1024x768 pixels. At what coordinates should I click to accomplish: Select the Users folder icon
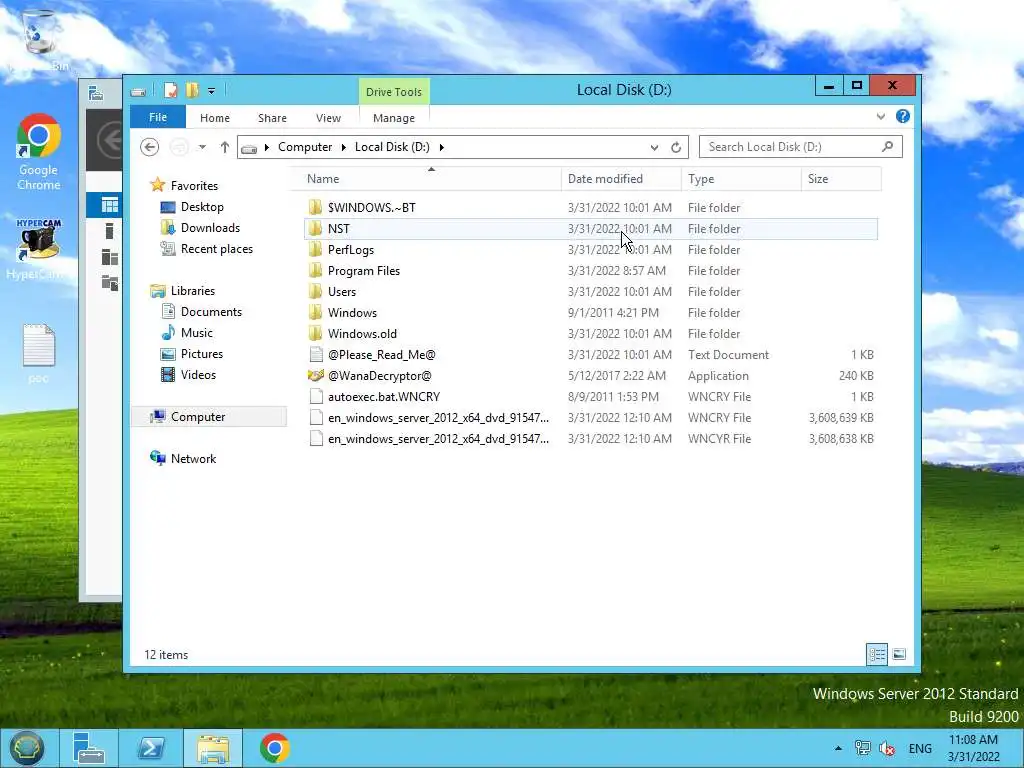315,291
